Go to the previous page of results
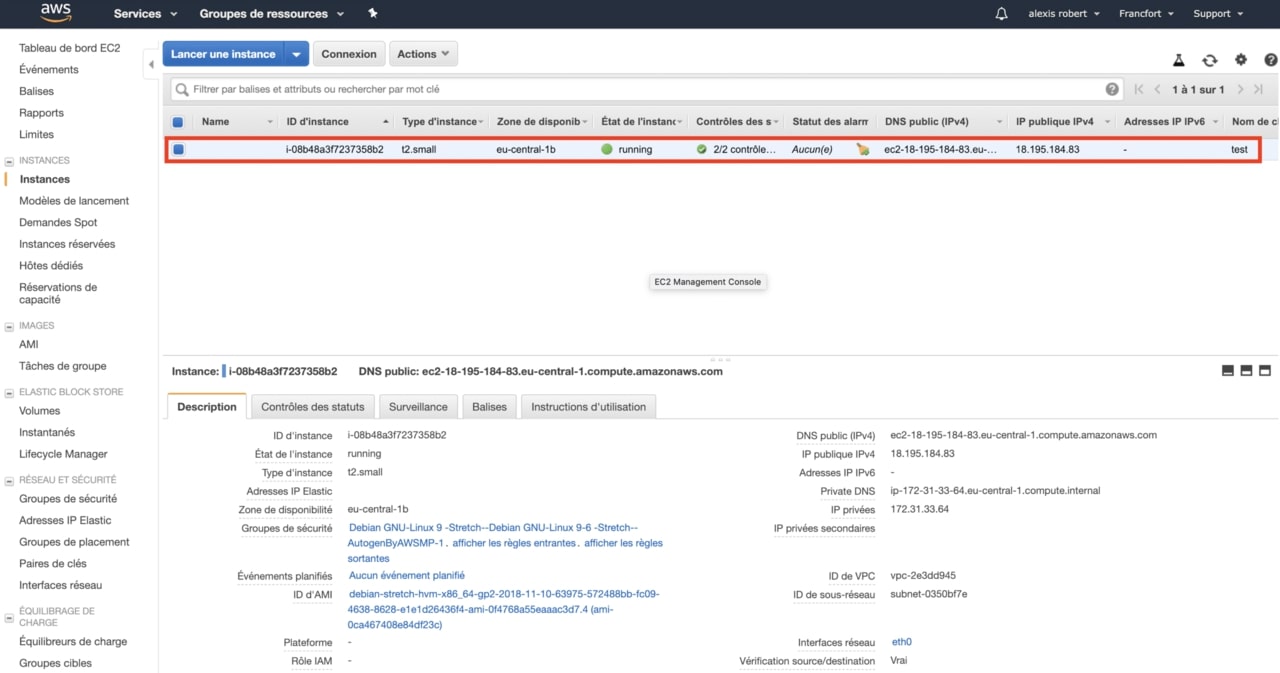1280x673 pixels. point(1158,89)
